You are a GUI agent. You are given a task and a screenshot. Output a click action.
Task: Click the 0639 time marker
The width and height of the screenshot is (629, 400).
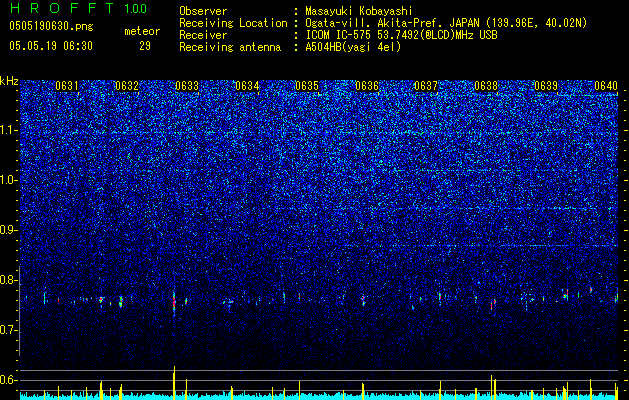[546, 86]
